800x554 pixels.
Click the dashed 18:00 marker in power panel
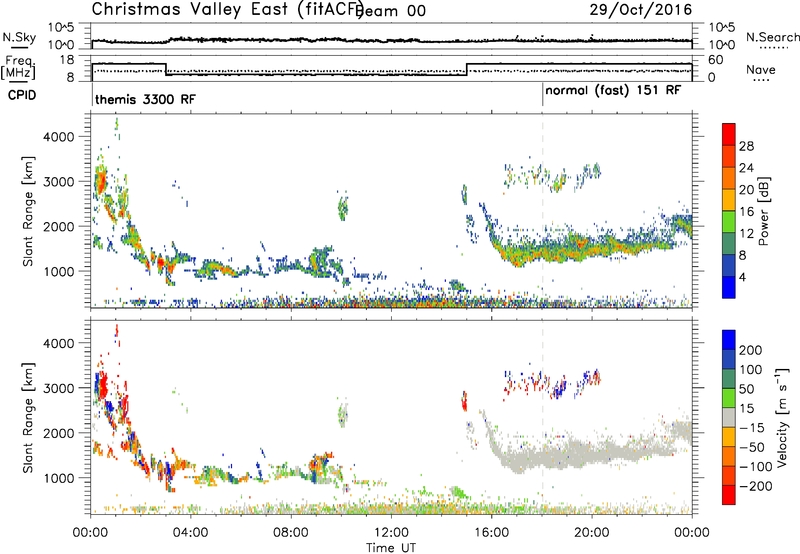(x=542, y=210)
